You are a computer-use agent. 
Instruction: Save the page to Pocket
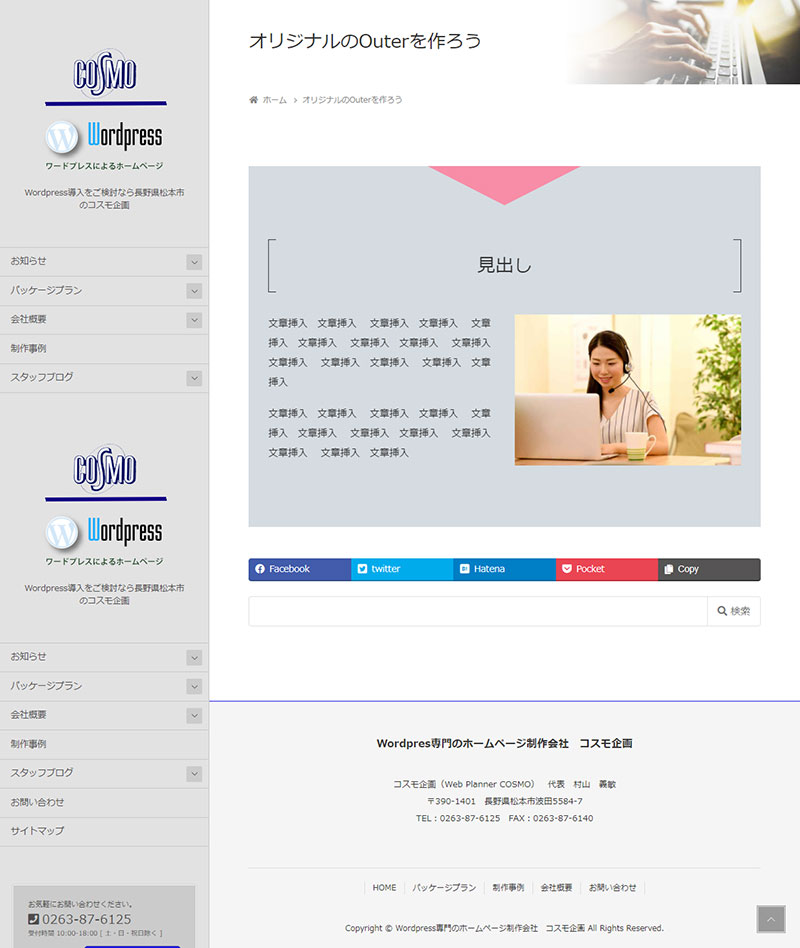click(606, 569)
